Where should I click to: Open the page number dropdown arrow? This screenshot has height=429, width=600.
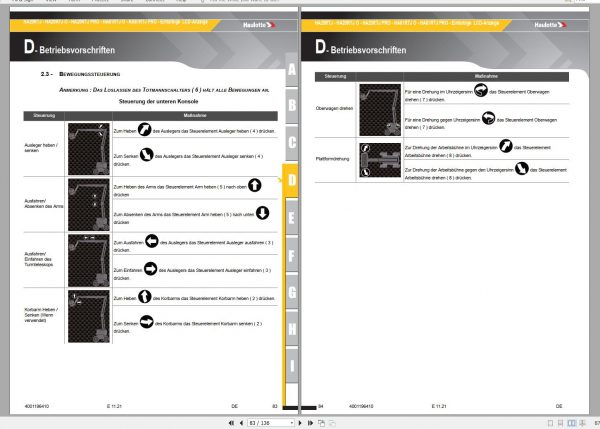tap(292, 423)
